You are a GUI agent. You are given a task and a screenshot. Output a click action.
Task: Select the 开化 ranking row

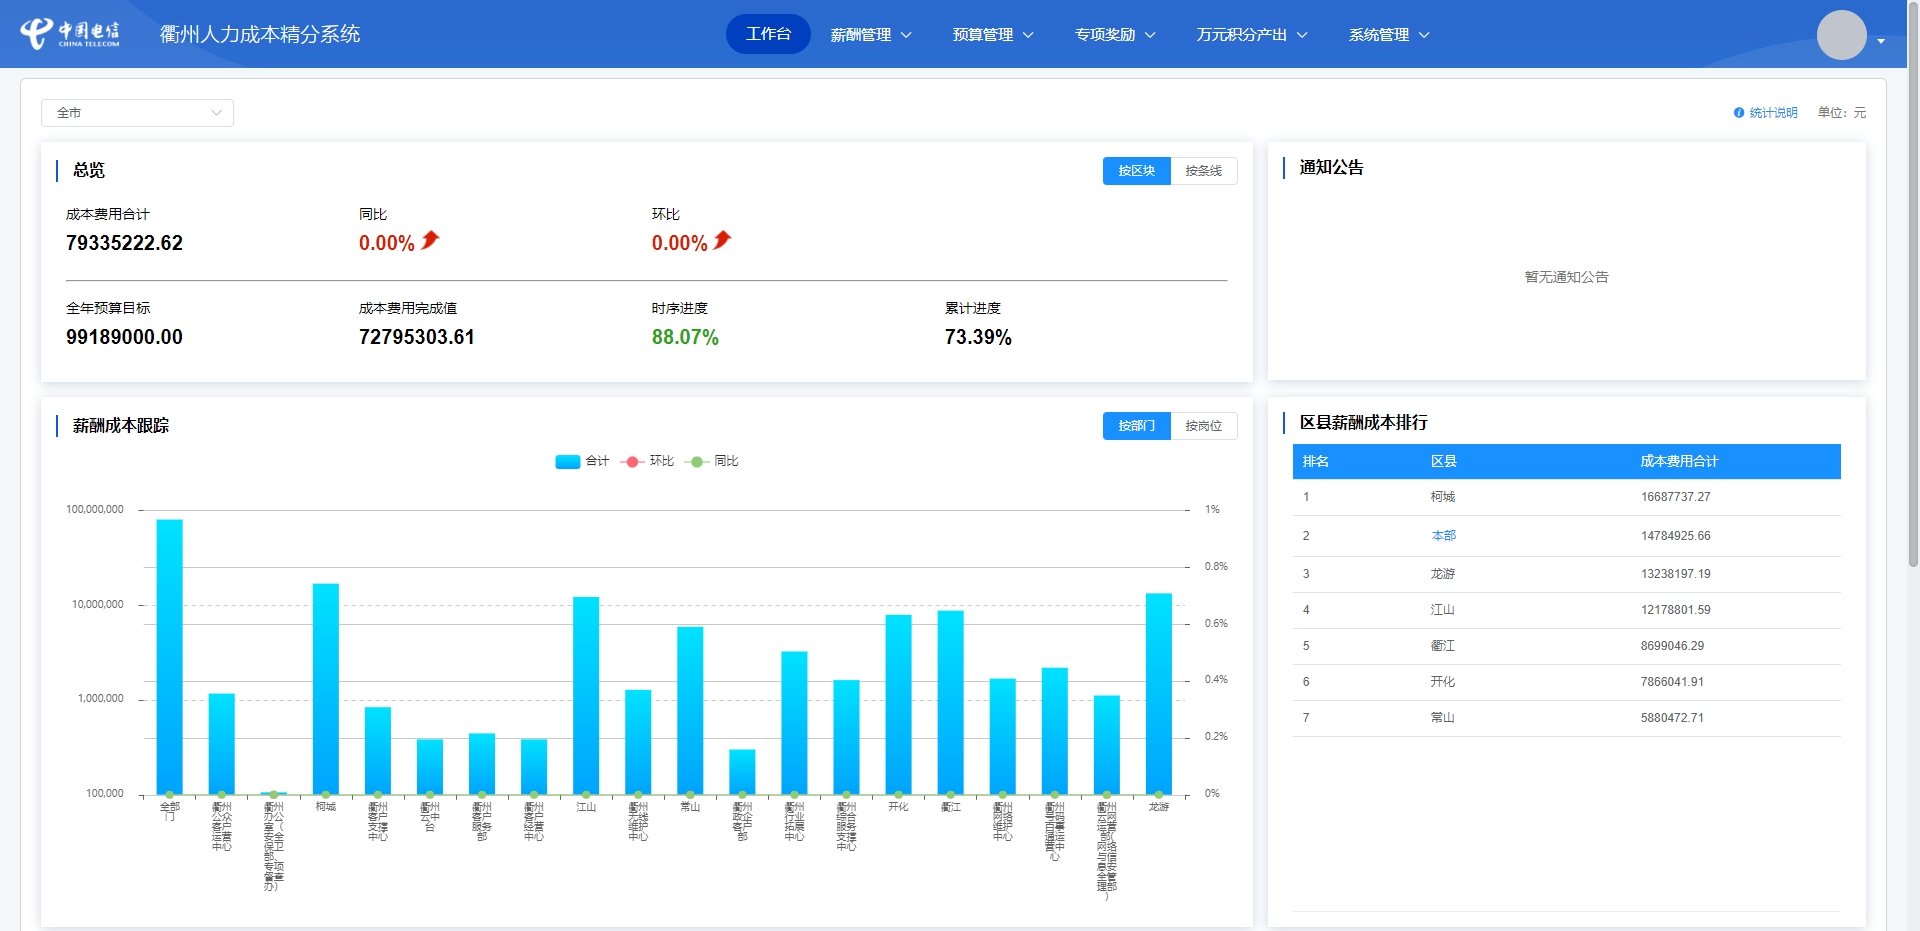click(1567, 682)
